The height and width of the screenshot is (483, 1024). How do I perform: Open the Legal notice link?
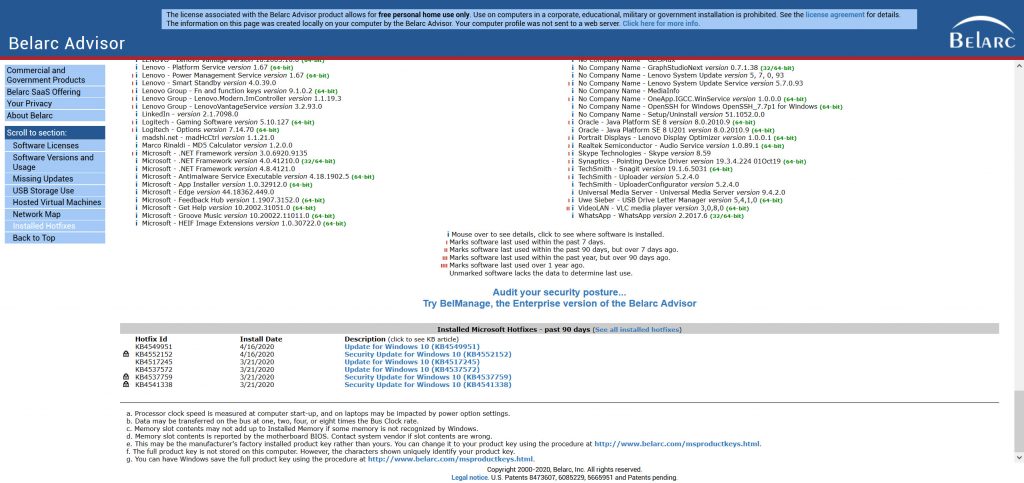click(469, 478)
